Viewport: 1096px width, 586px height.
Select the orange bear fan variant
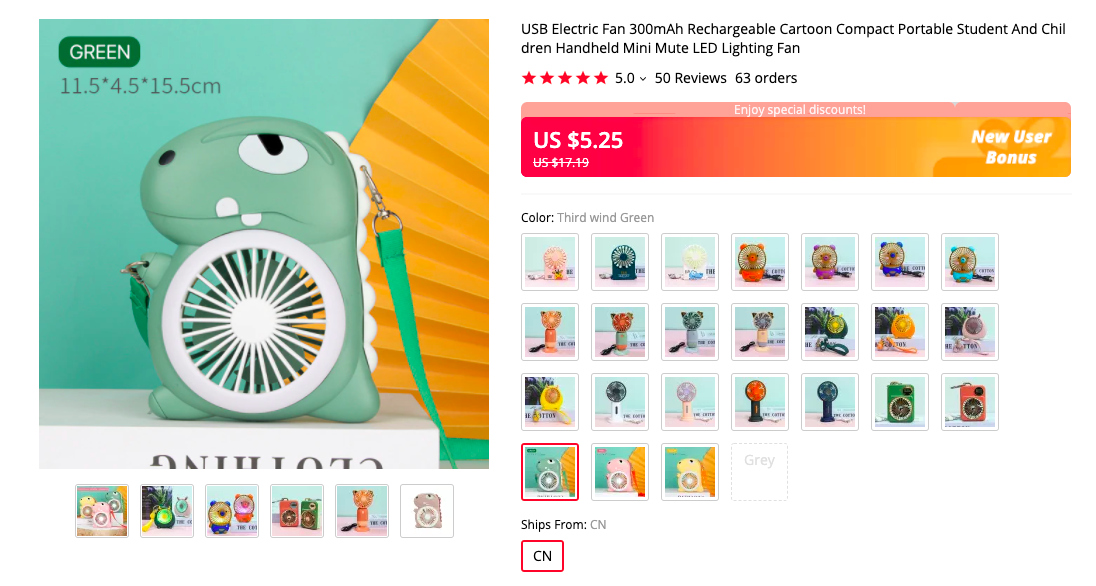(760, 261)
